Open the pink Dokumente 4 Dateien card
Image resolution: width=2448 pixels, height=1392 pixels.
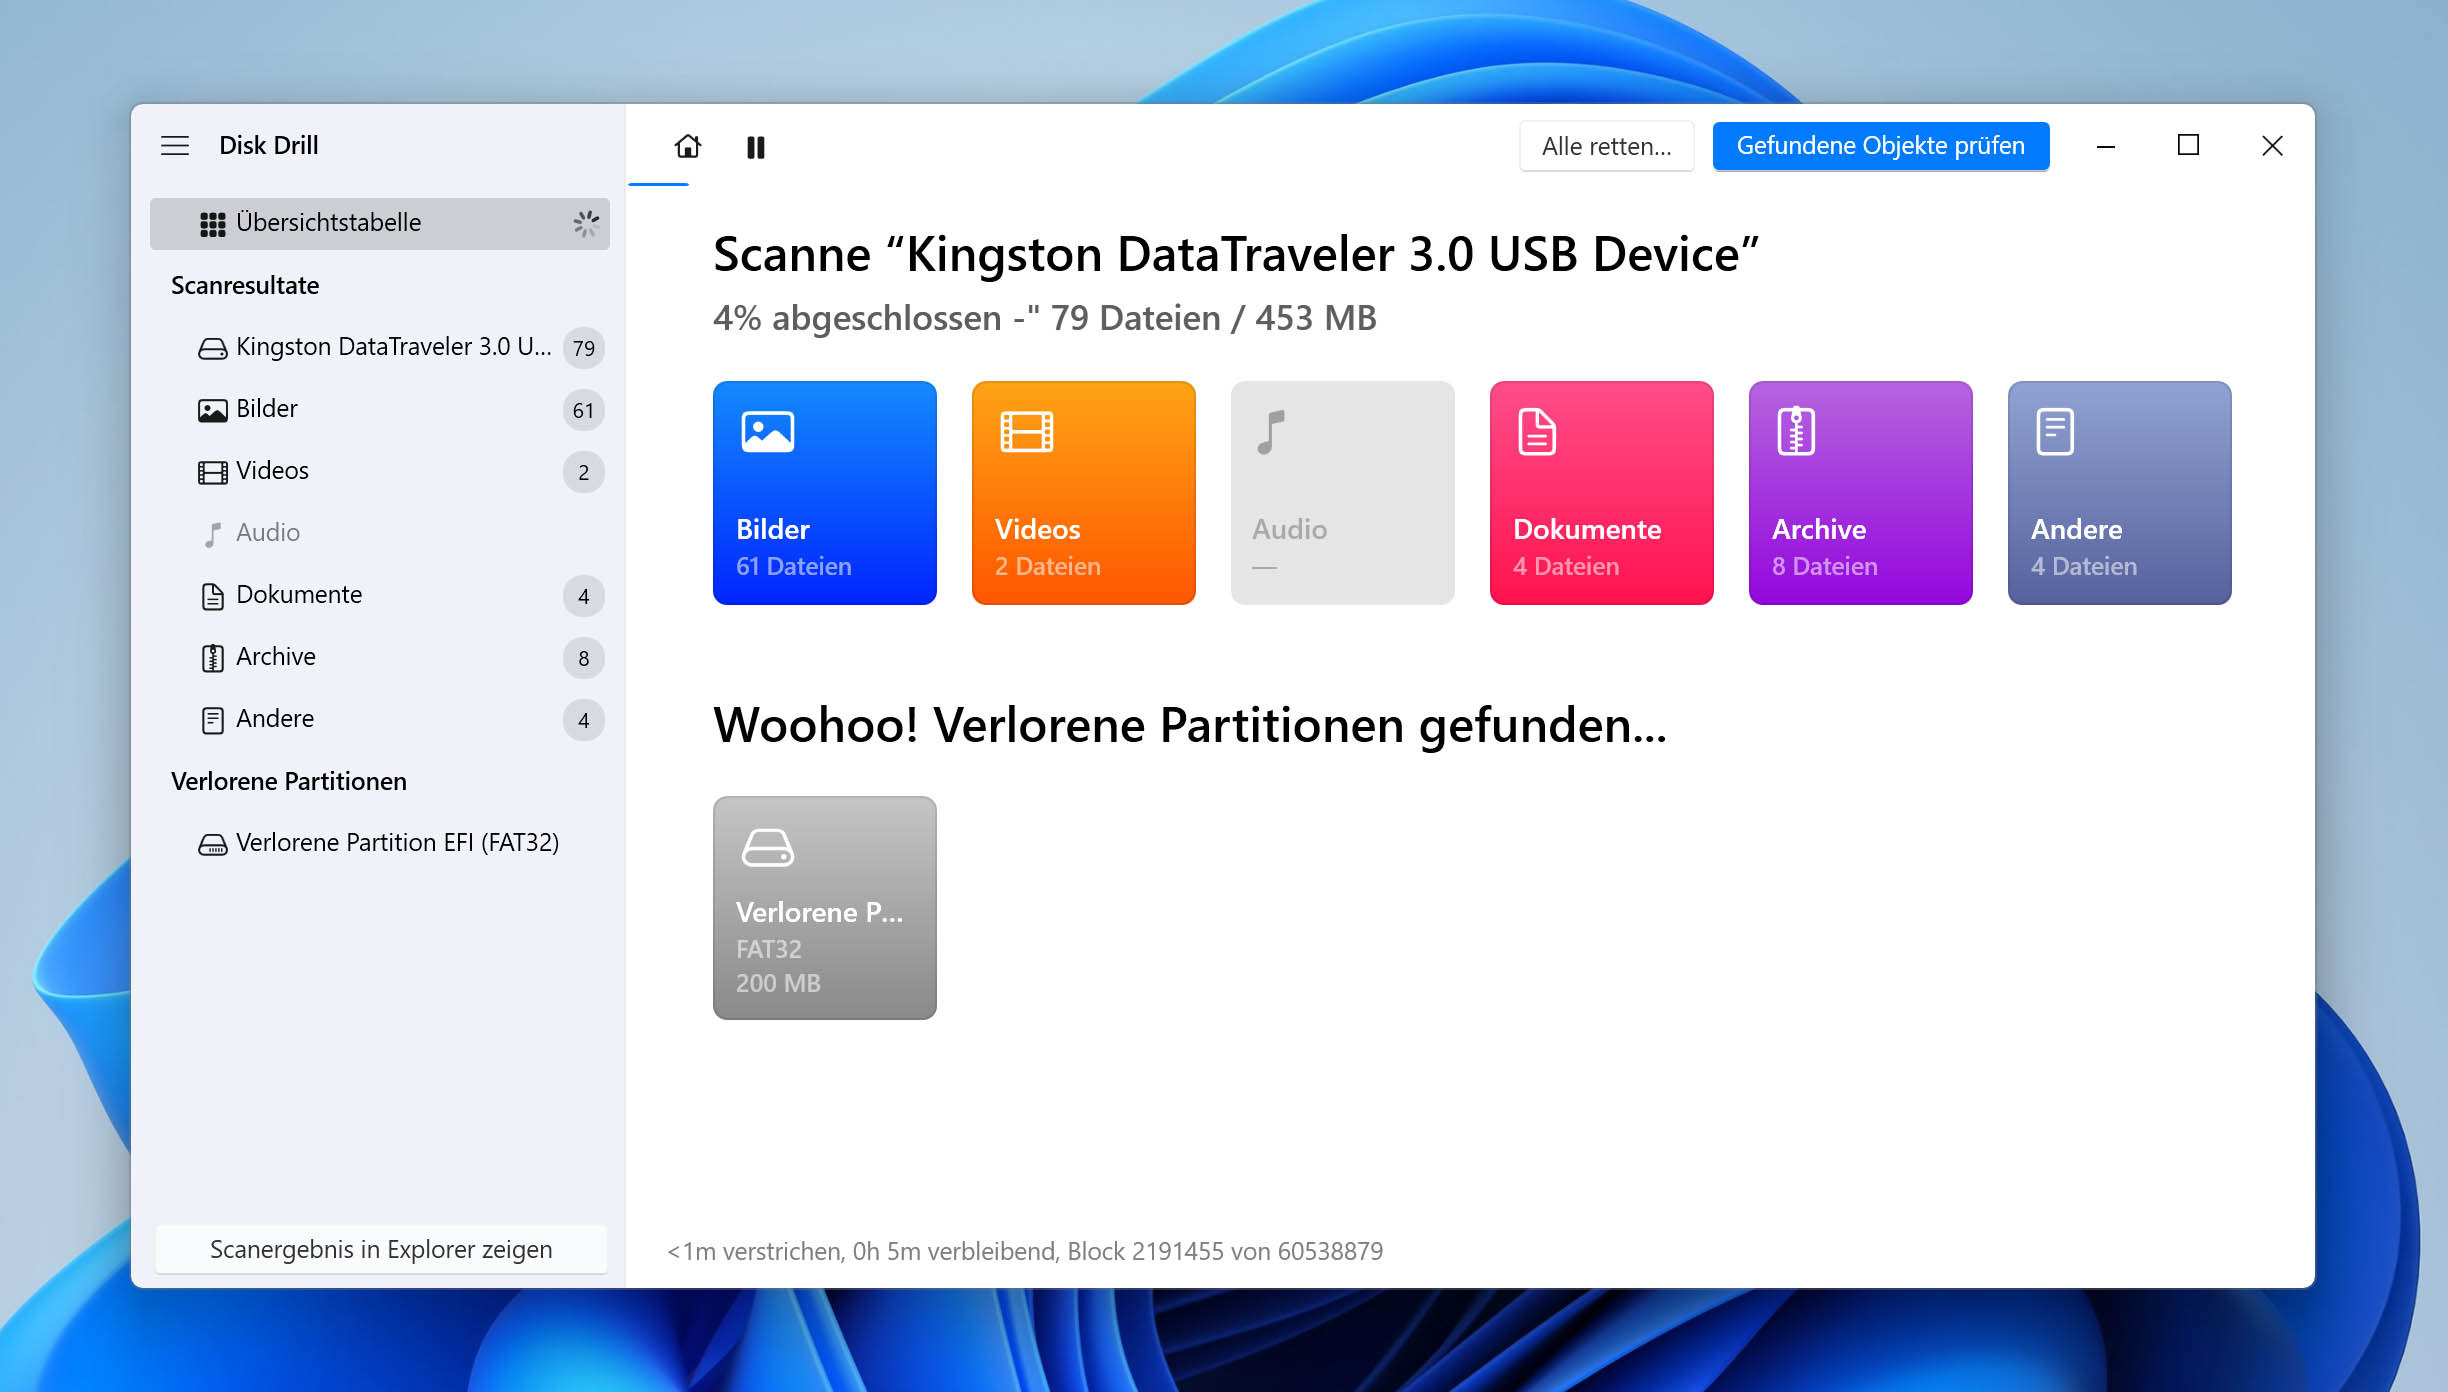click(x=1602, y=493)
